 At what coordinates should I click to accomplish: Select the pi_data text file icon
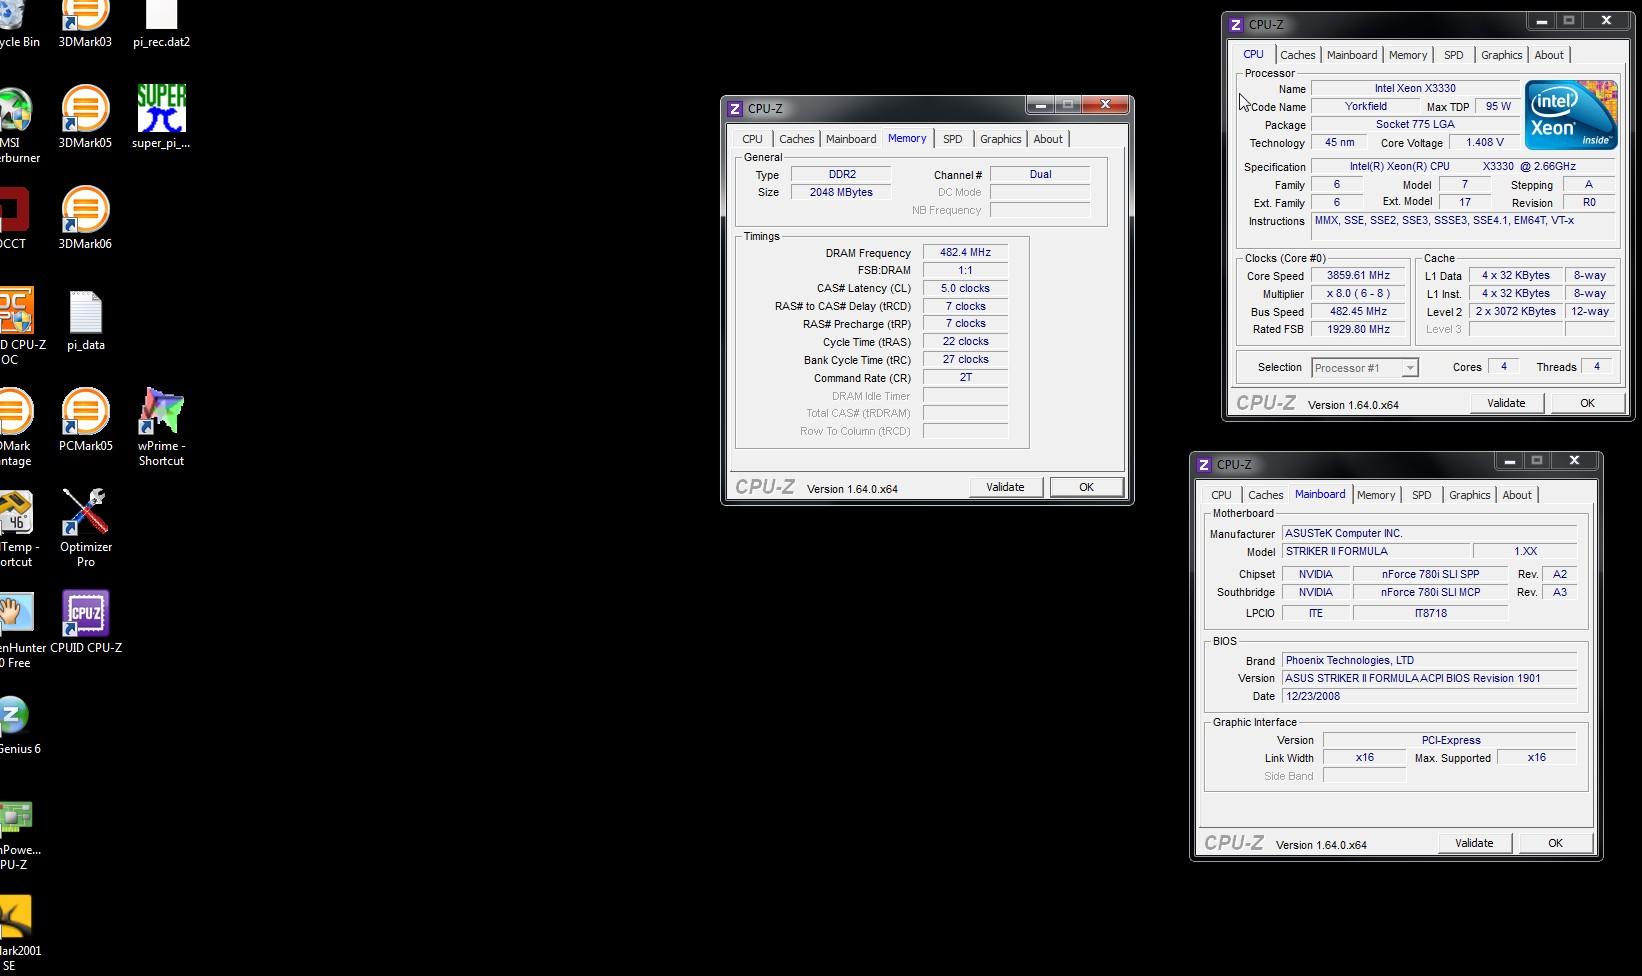coord(85,320)
